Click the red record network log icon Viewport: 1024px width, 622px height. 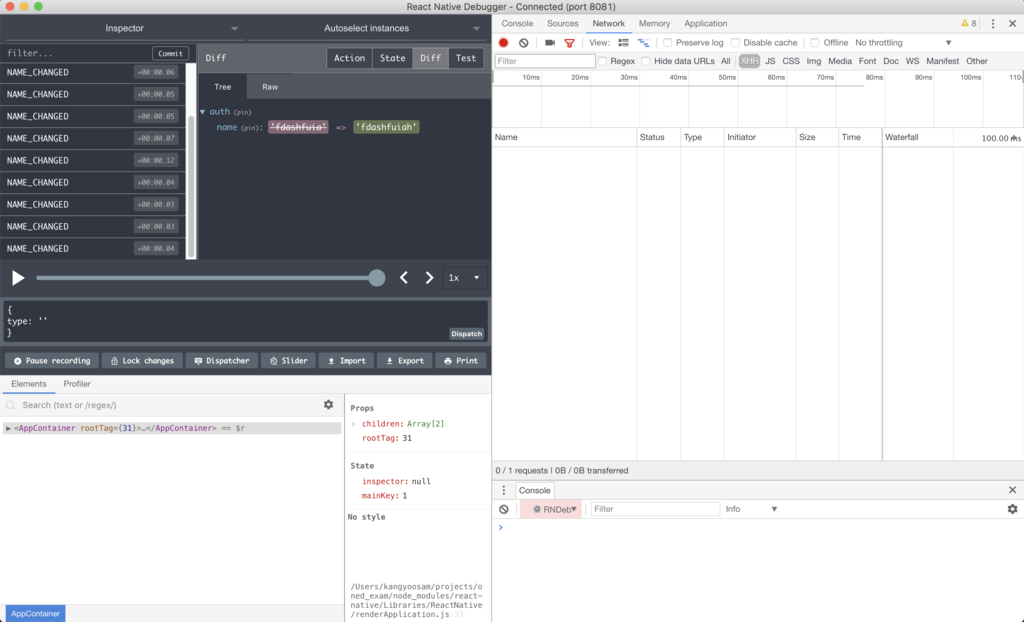503,42
